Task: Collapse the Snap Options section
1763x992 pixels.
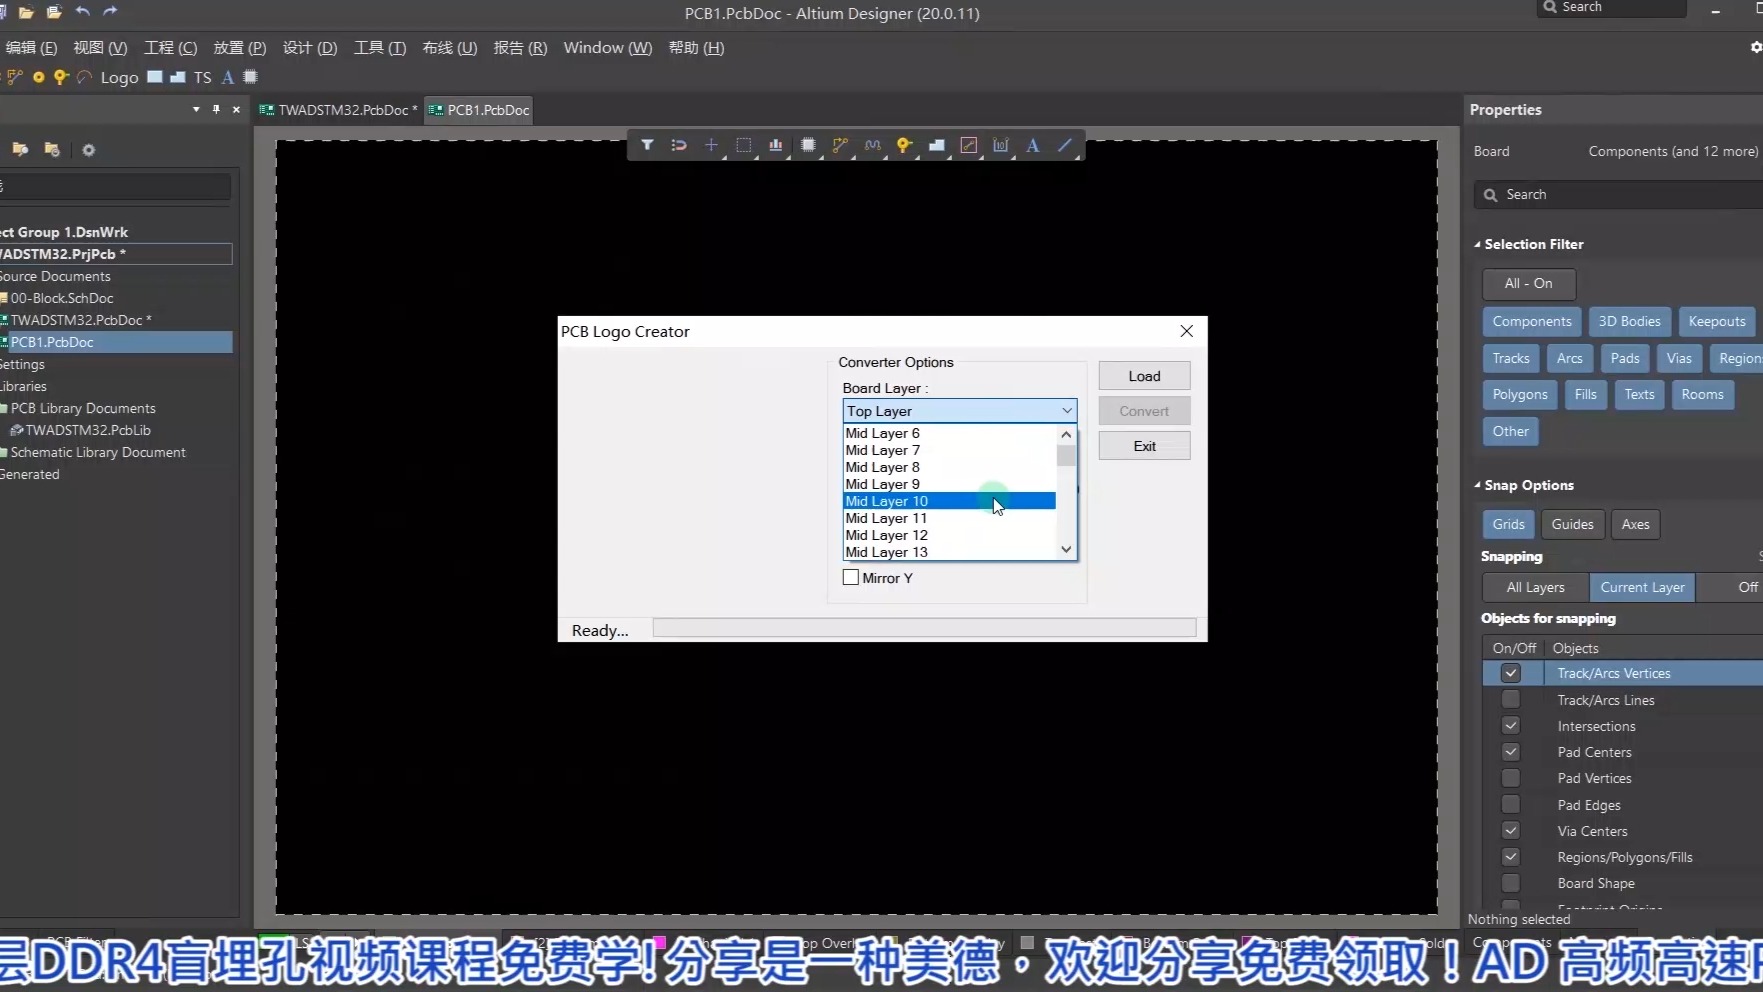Action: pos(1478,485)
